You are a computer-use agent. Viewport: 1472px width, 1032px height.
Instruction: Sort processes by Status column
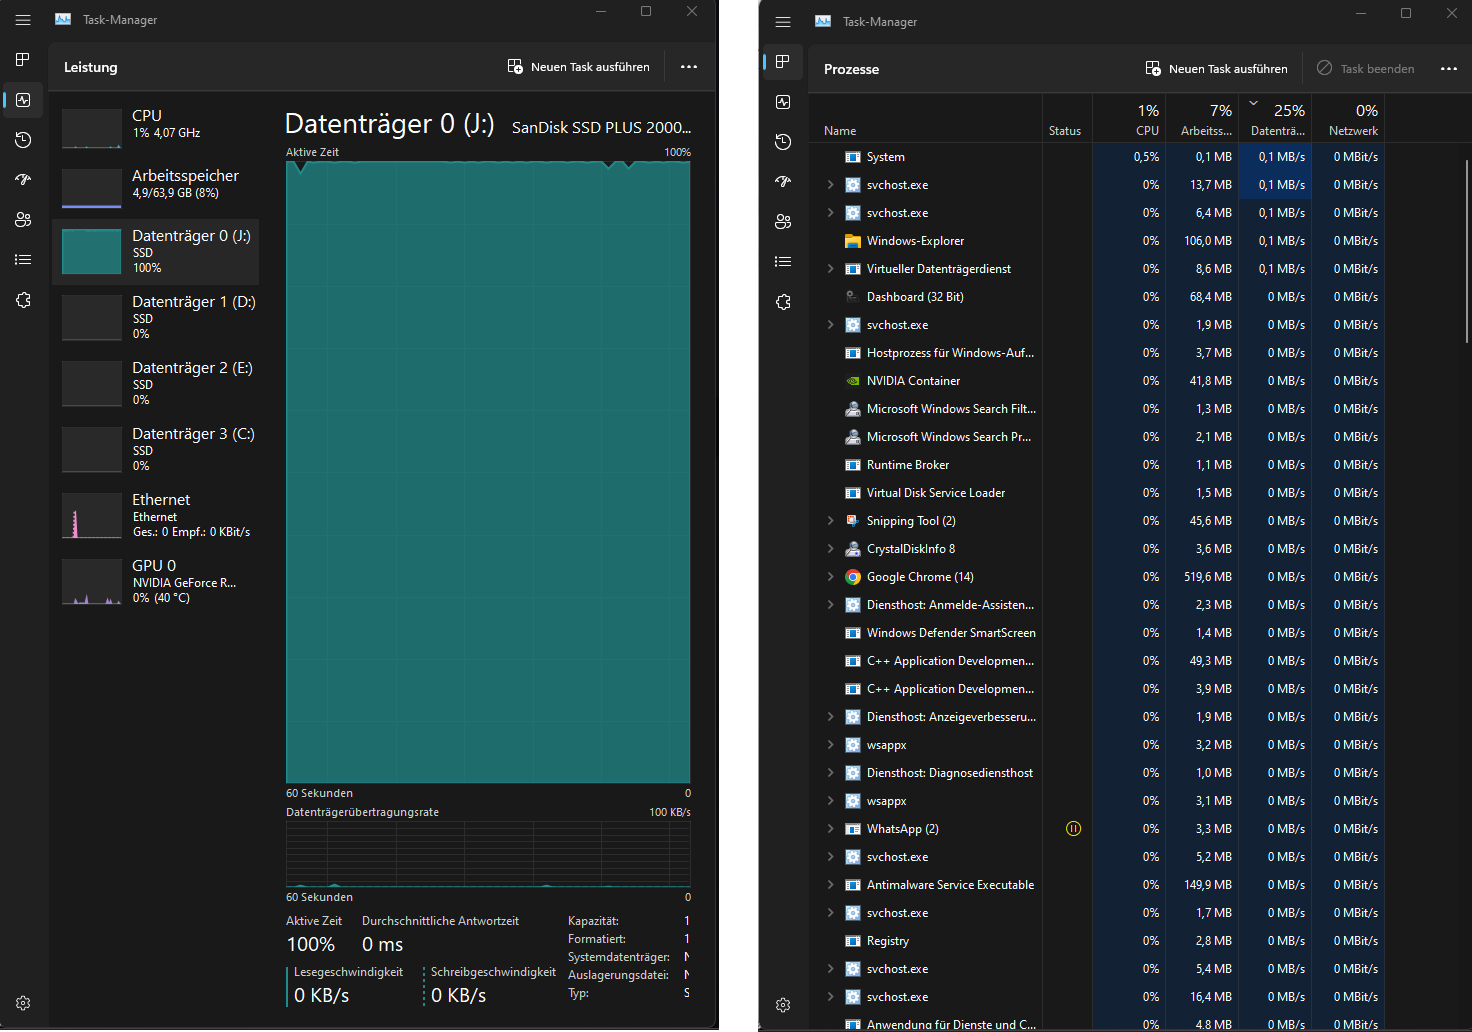[1067, 119]
